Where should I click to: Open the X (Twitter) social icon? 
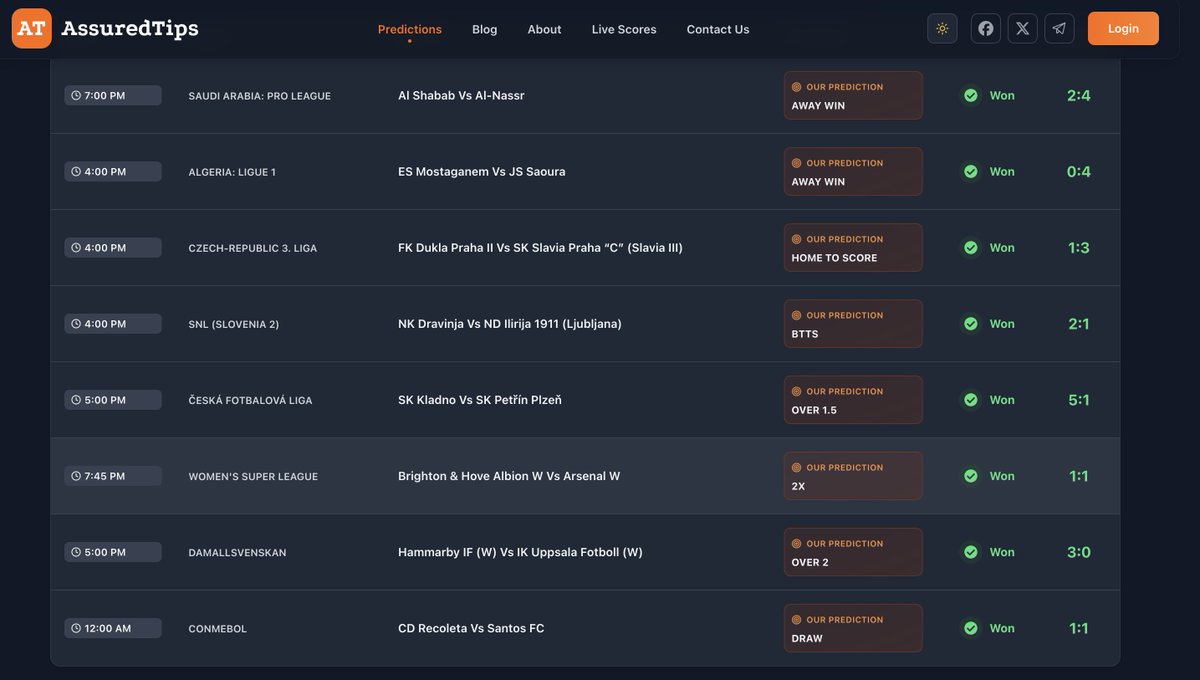(x=1022, y=29)
